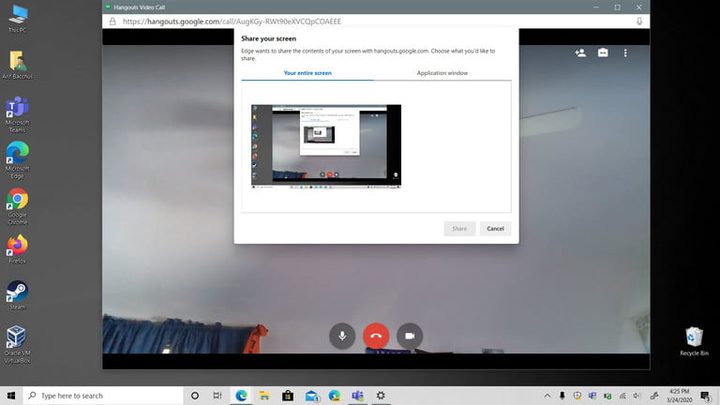Click the lock icon beside the URL
The width and height of the screenshot is (720, 405).
[x=112, y=22]
